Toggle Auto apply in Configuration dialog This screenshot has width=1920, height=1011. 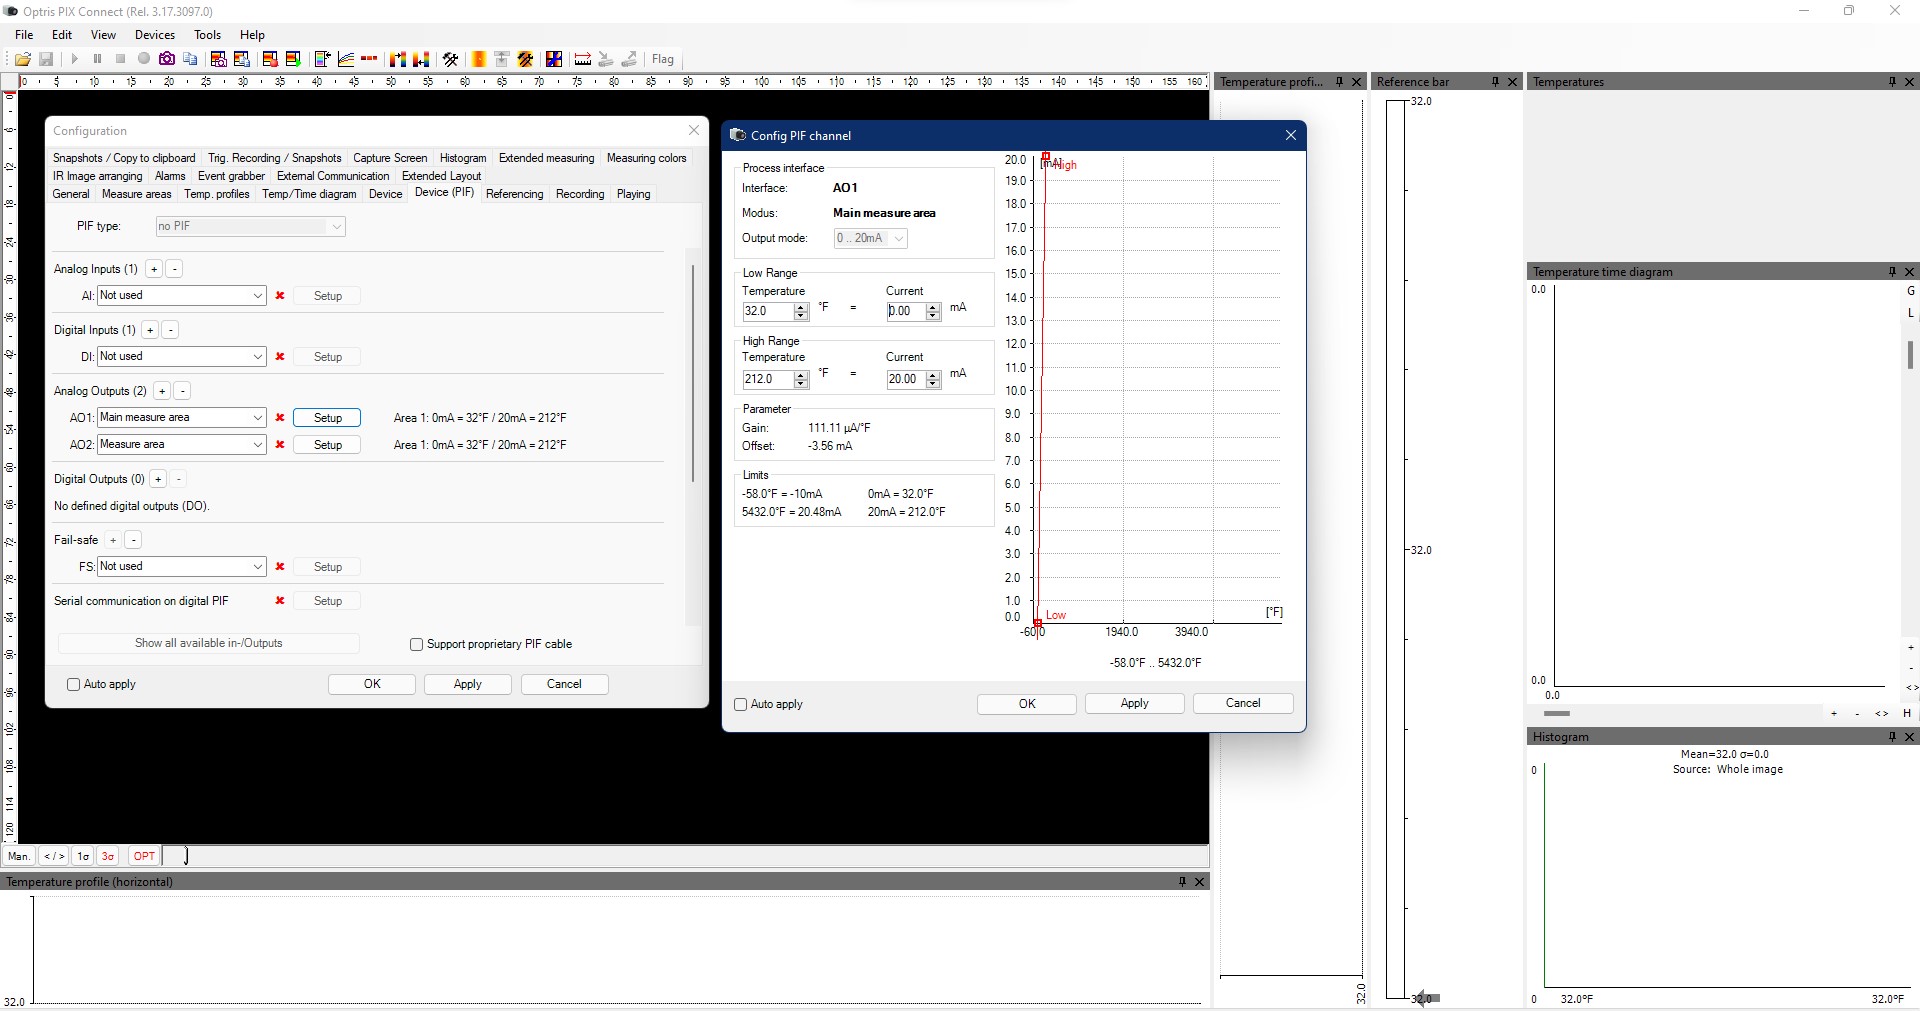click(x=74, y=685)
